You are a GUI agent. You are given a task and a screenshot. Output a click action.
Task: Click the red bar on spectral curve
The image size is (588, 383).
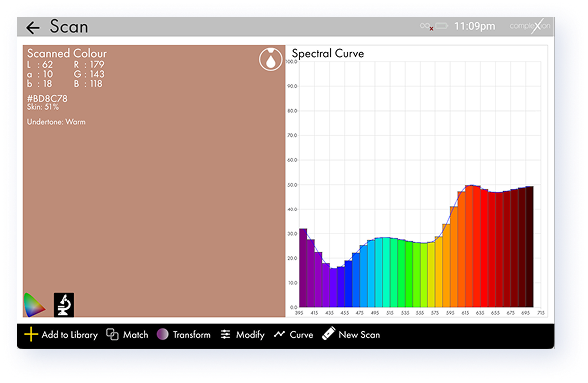coord(484,248)
